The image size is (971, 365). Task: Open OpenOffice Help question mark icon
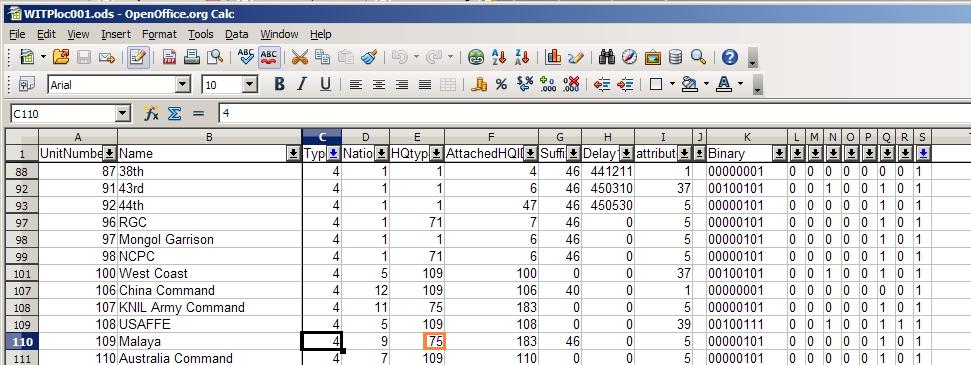(729, 58)
